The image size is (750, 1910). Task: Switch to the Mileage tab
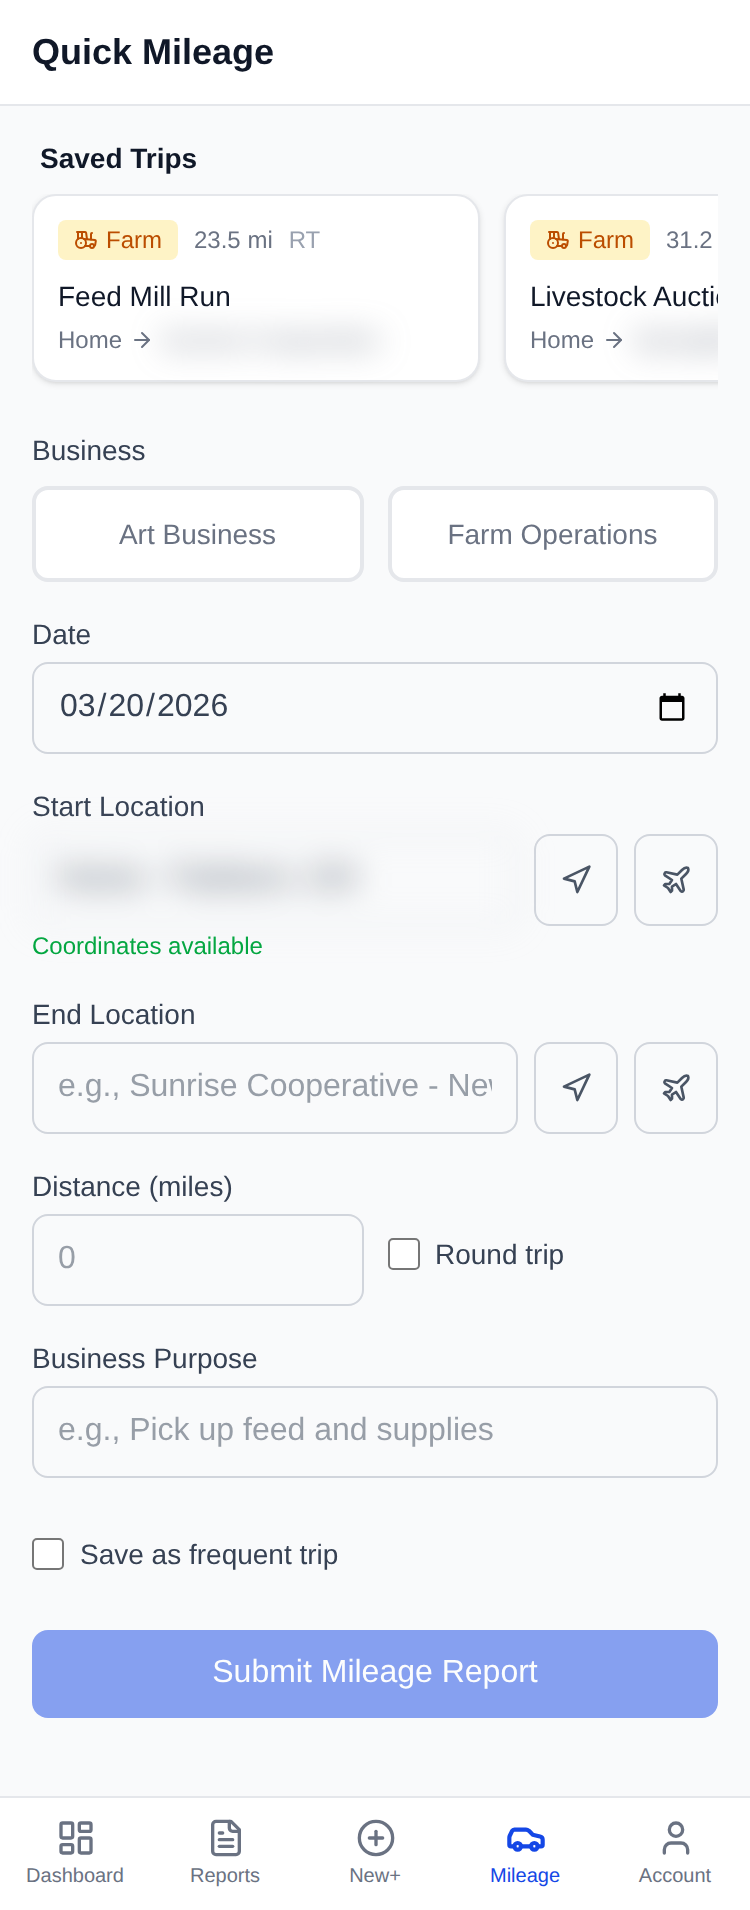[x=525, y=1850]
